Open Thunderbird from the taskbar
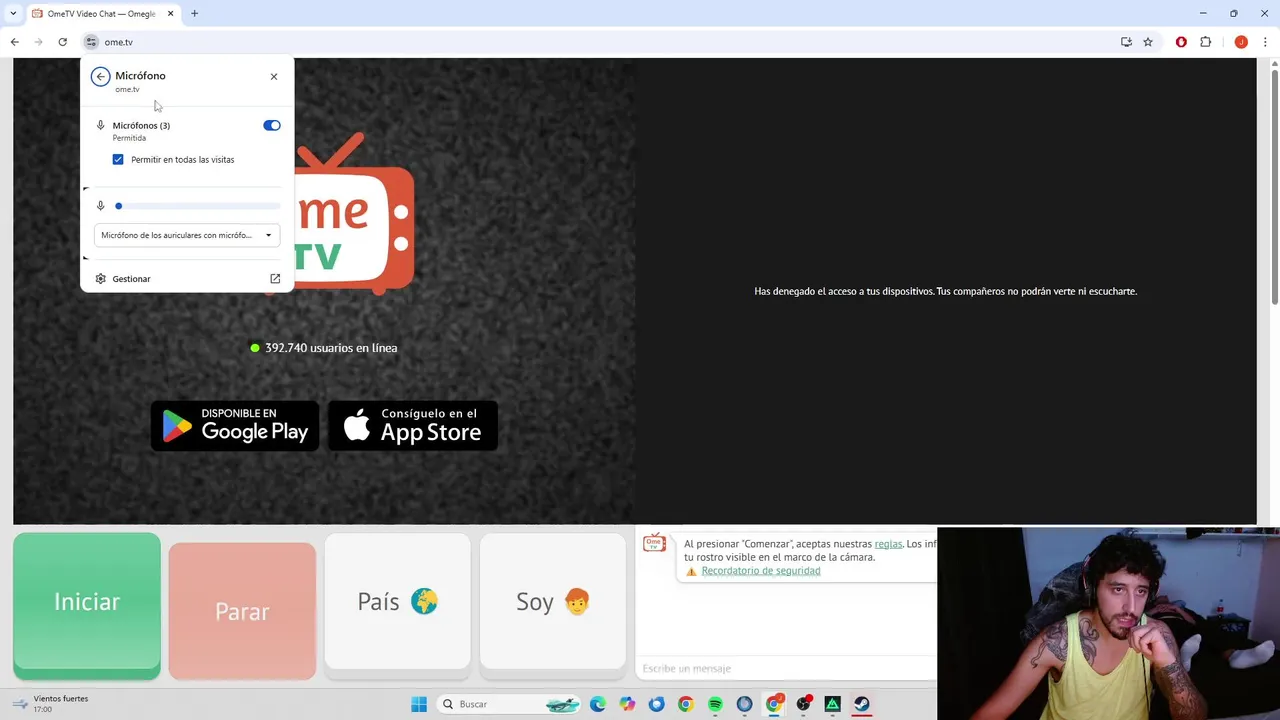The height and width of the screenshot is (720, 1280). [x=656, y=704]
